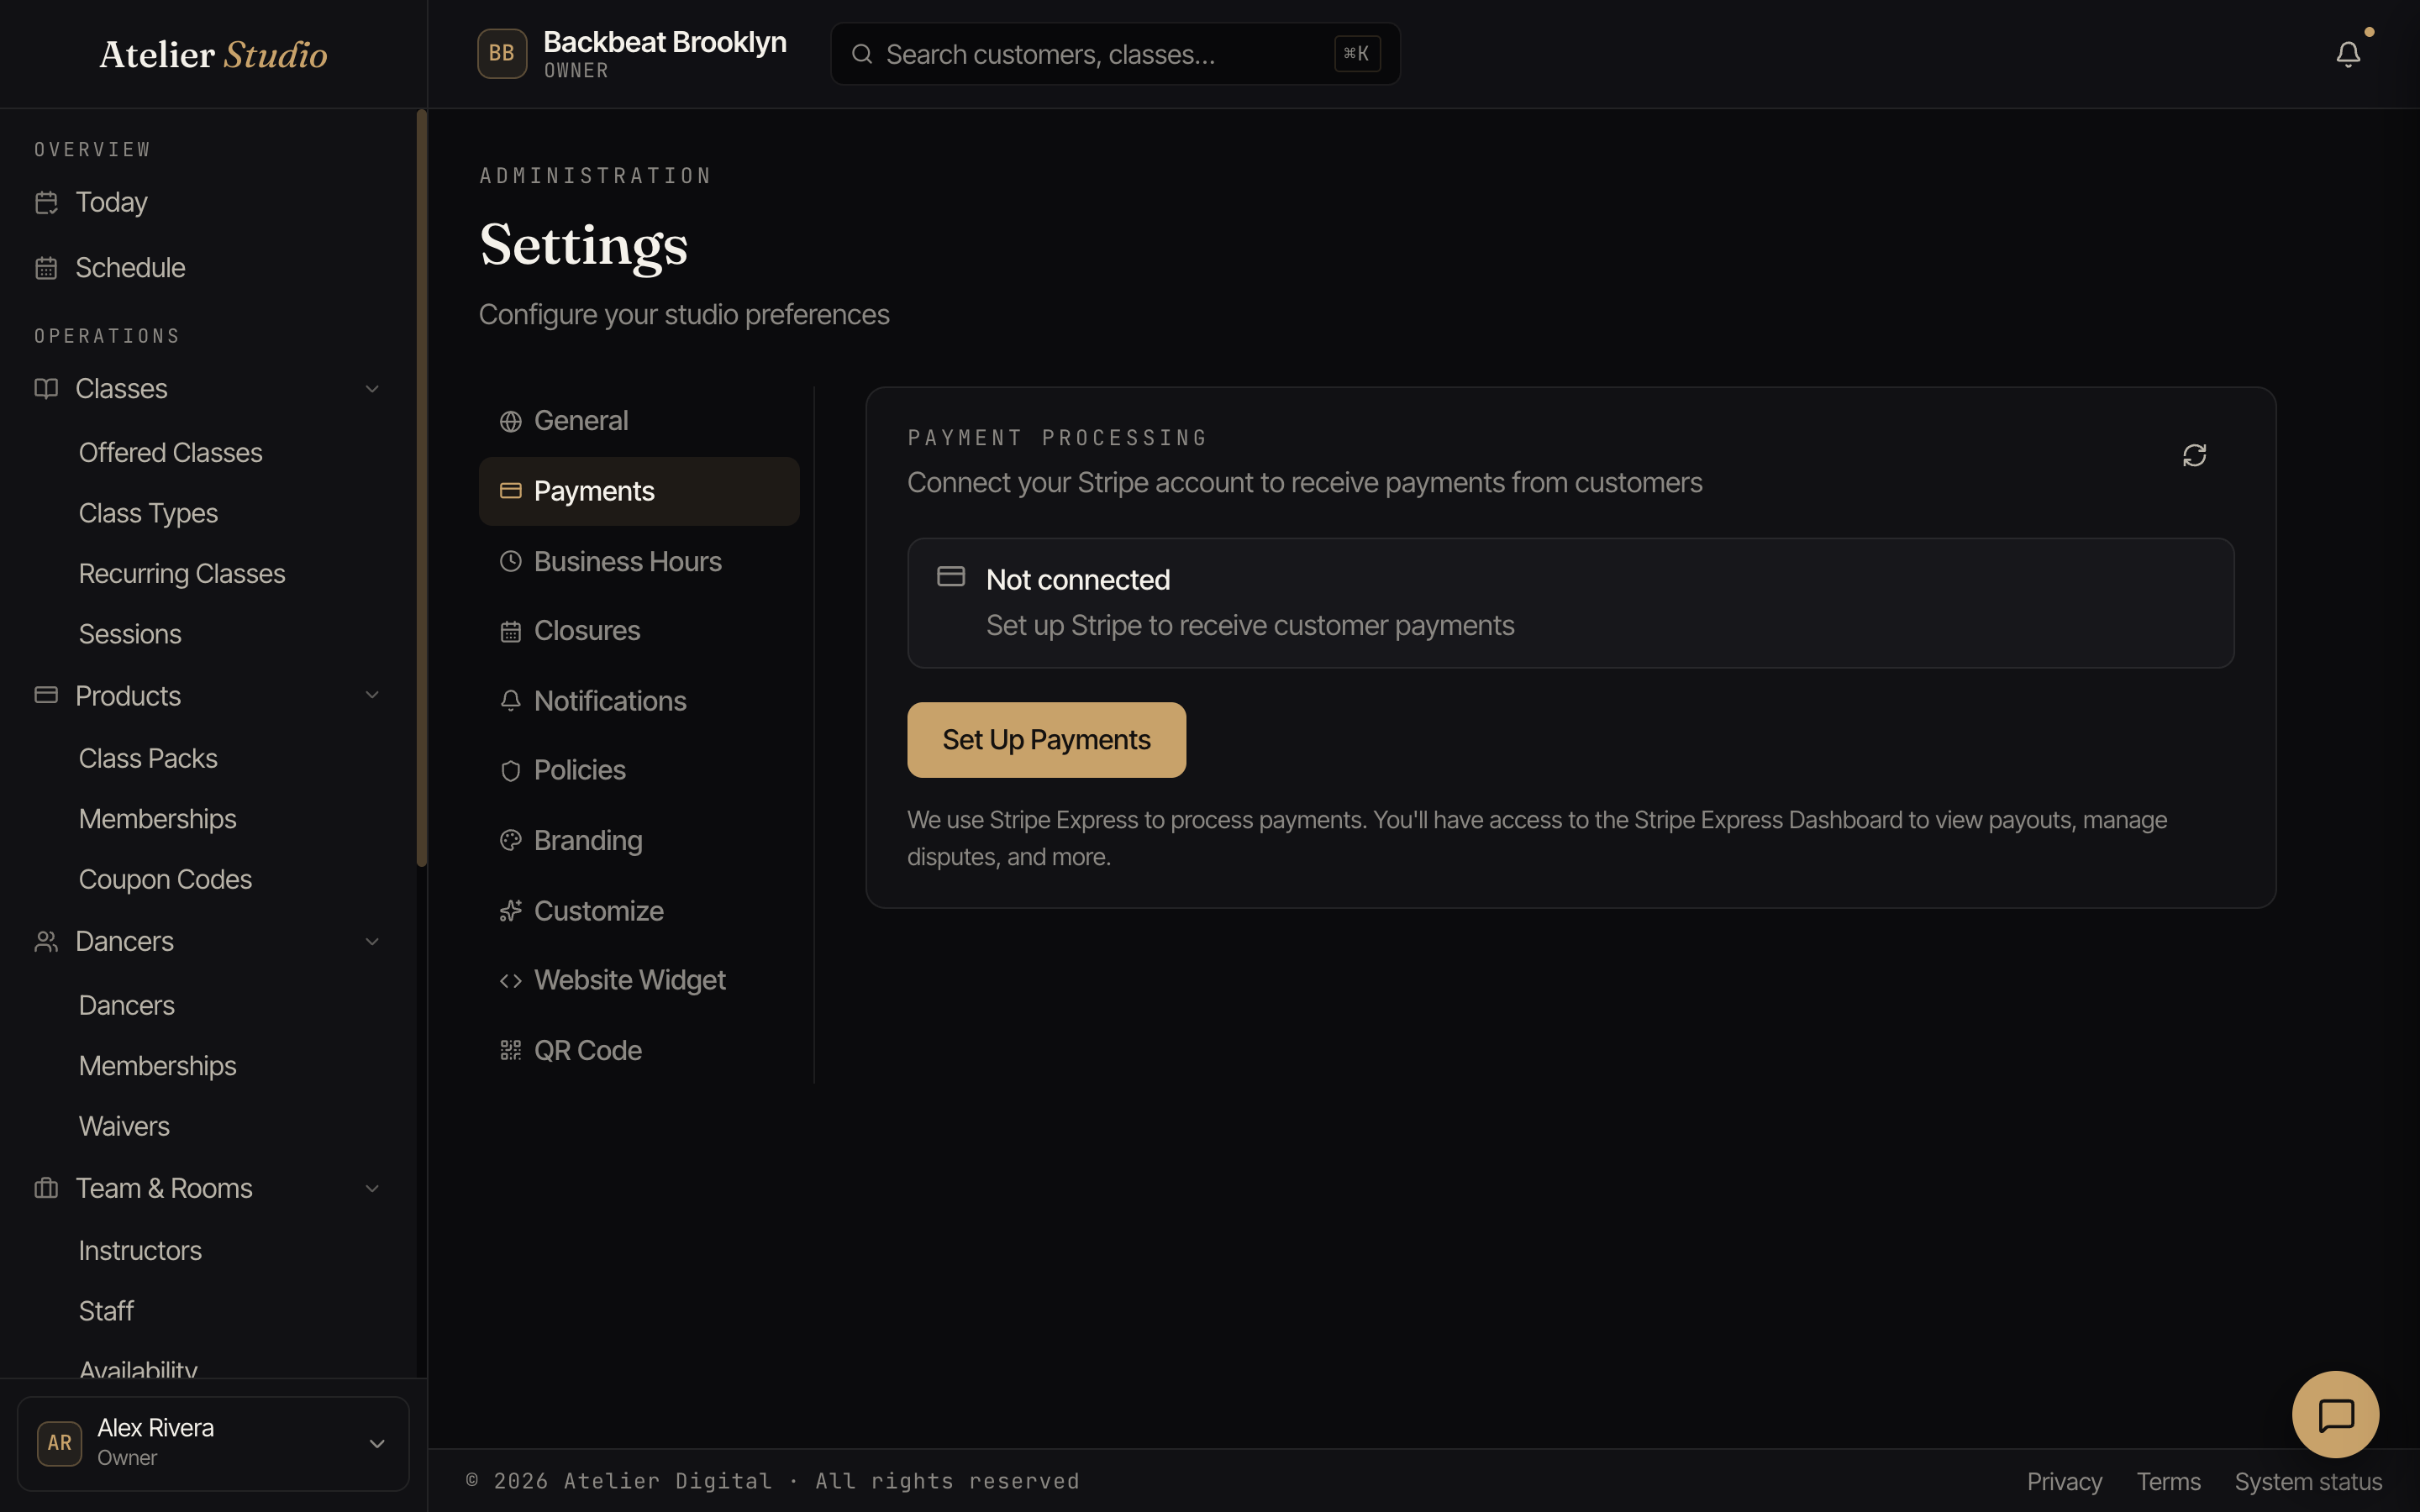Viewport: 2420px width, 1512px height.
Task: Click the Set Up Payments button
Action: pos(1046,740)
